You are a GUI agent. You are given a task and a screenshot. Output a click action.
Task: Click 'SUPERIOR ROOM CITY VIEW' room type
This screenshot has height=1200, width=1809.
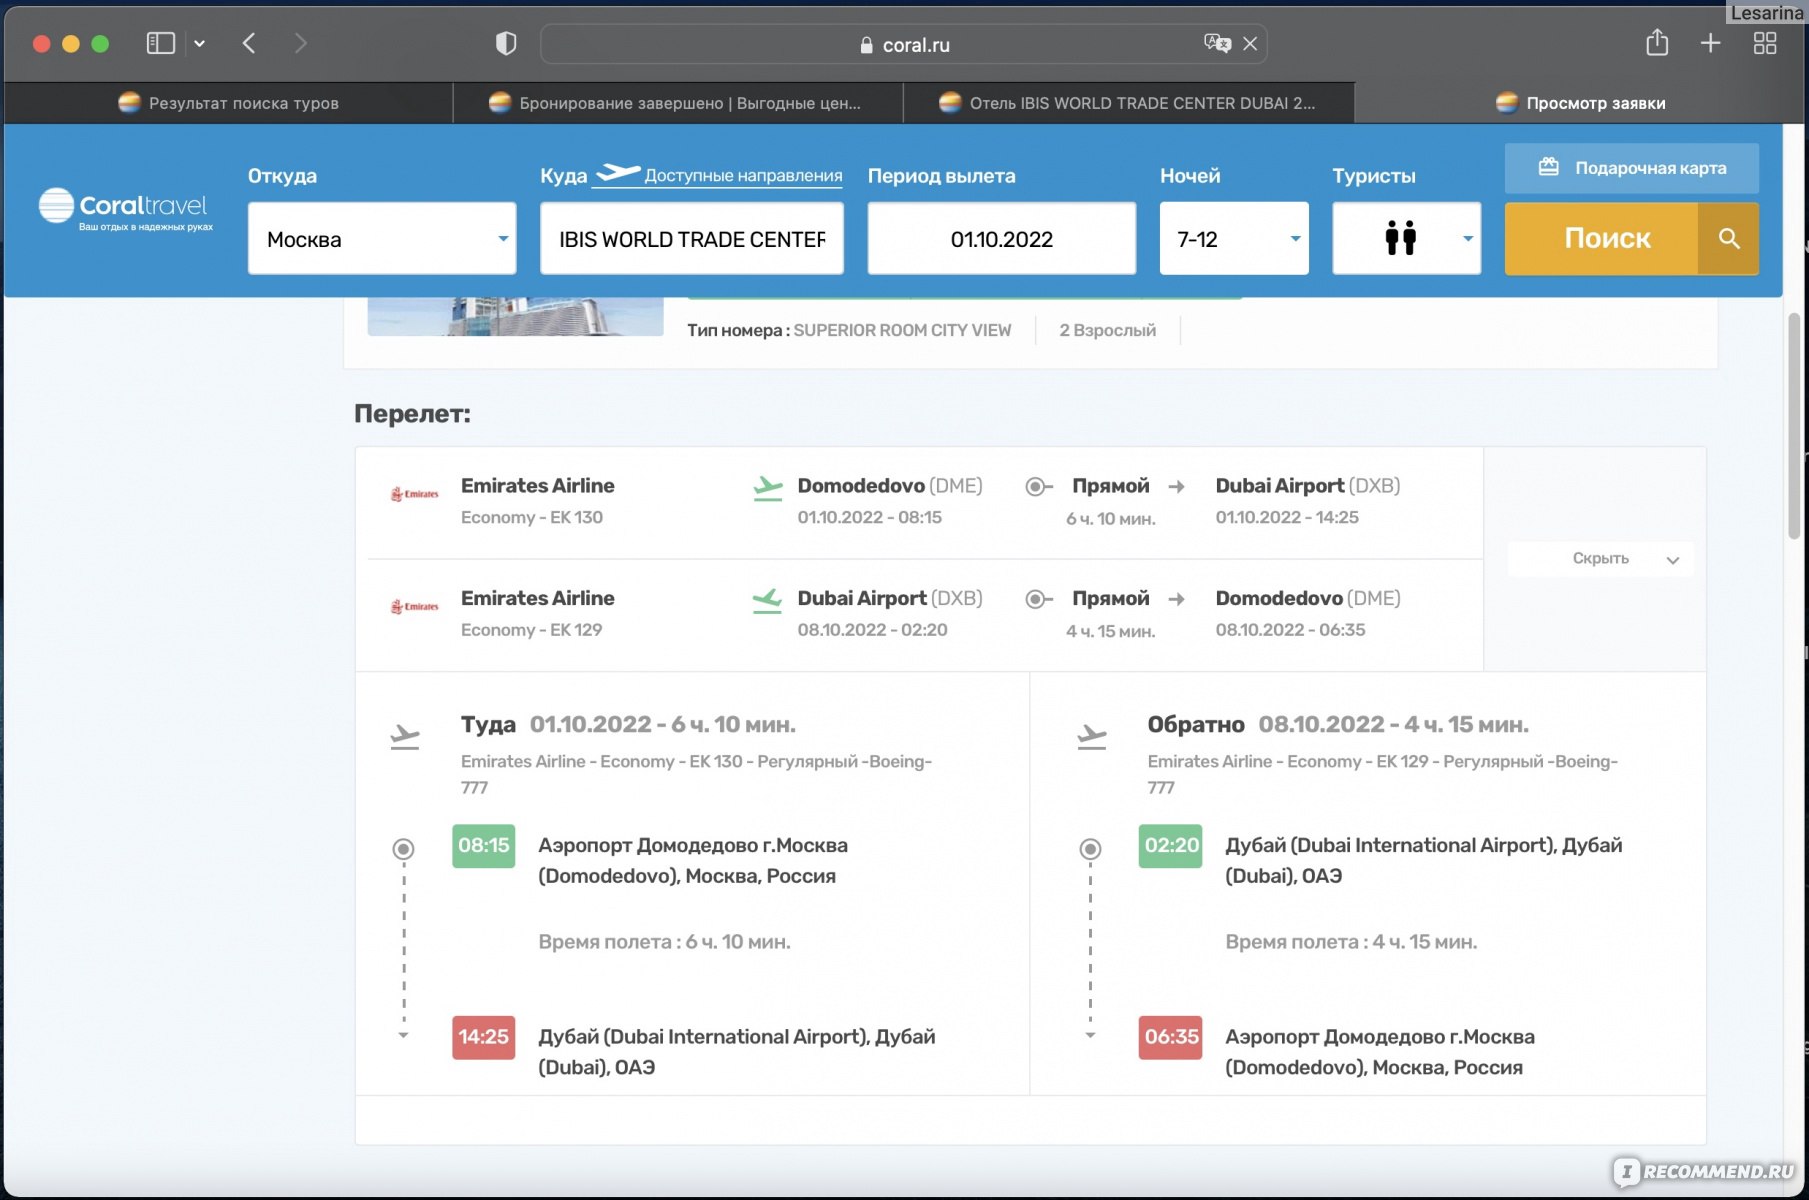click(x=902, y=330)
